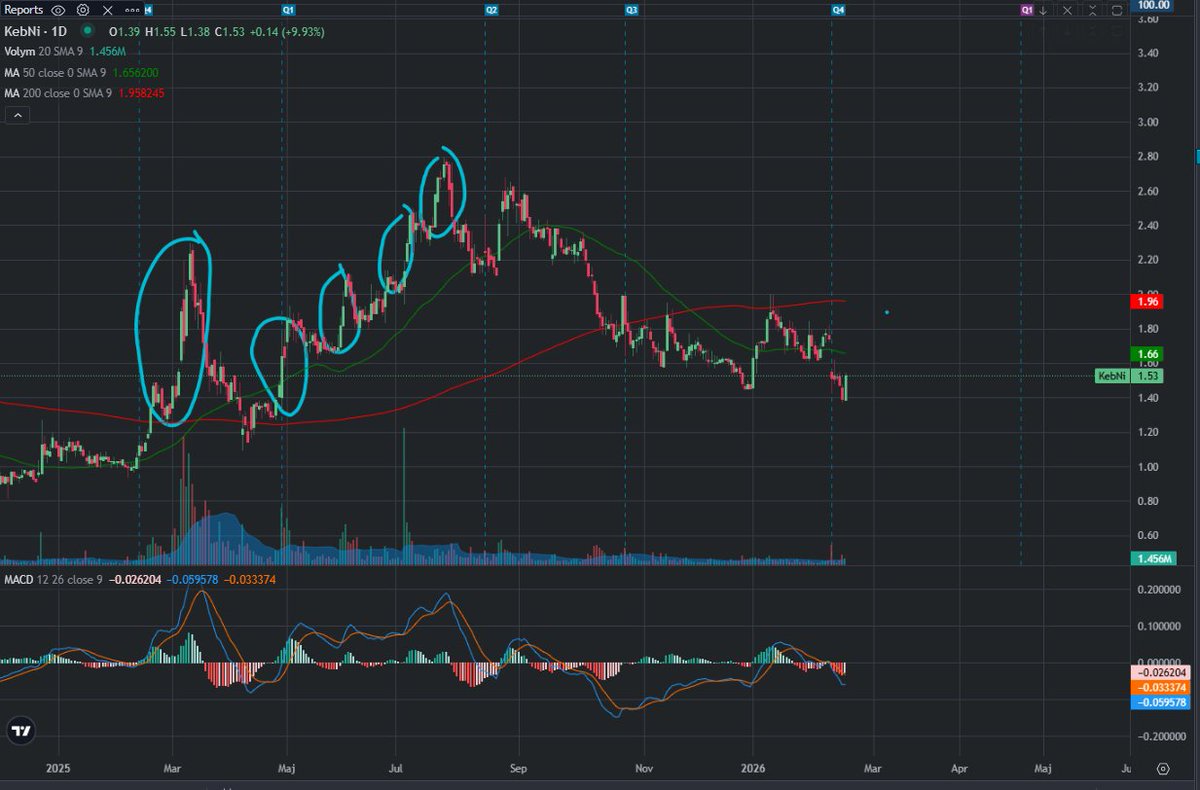Click the orange -0.033374 signal axis label
The image size is (1200, 790).
1161,688
